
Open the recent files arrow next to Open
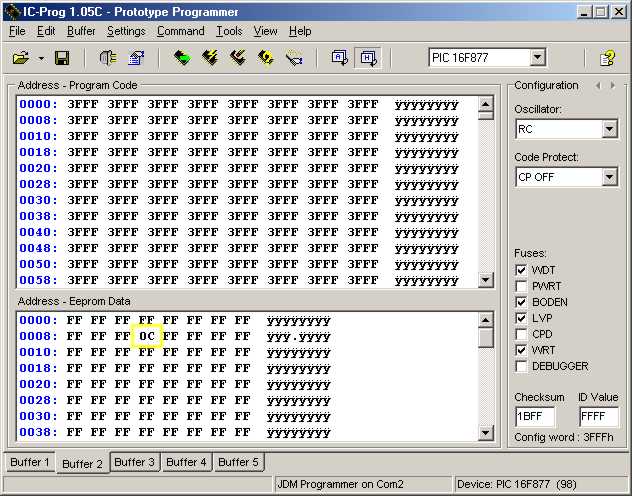pos(41,59)
